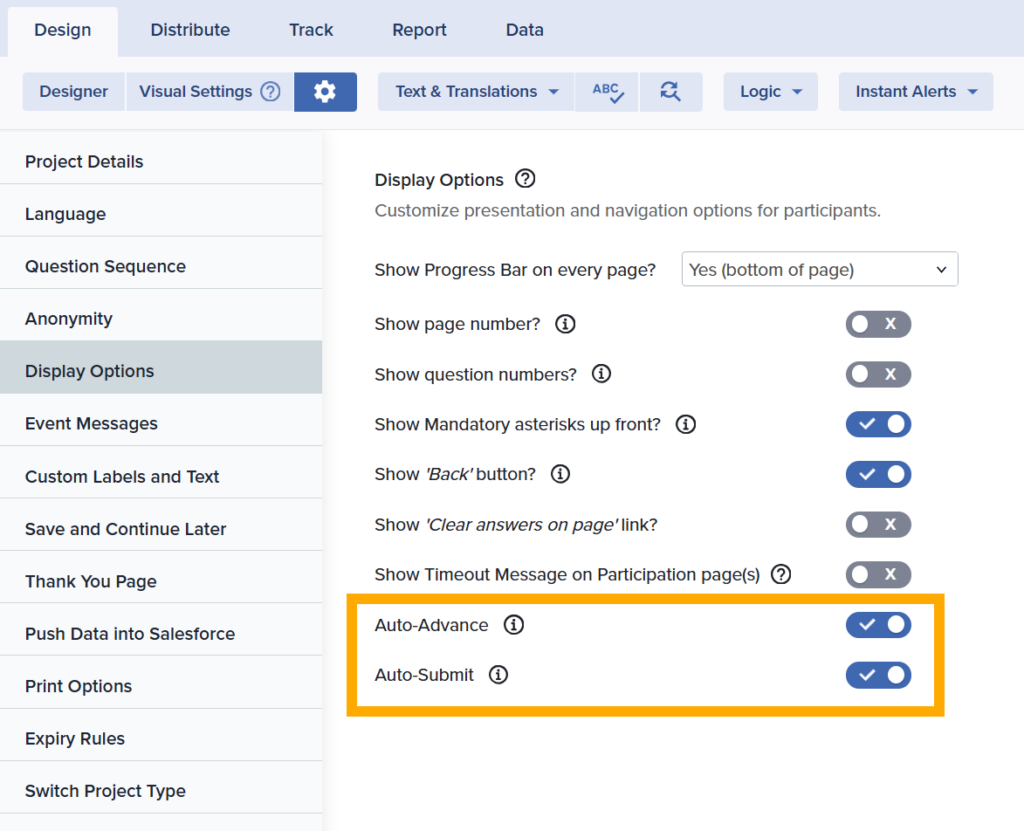Open the Report tab

click(x=419, y=30)
